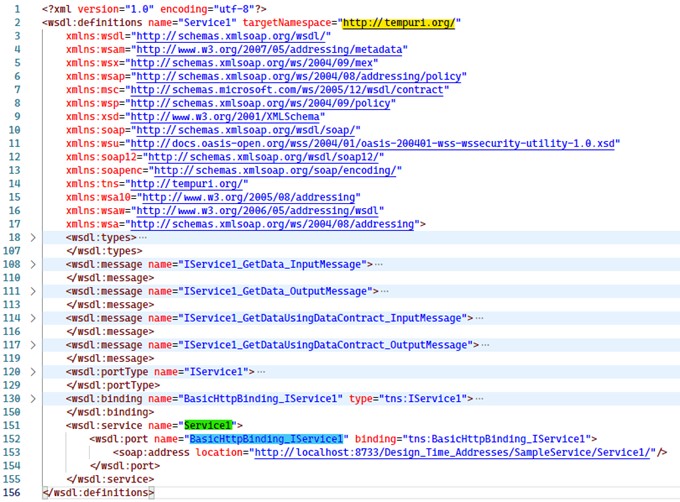Expand the folded wsdl:types section
Viewport: 680px width, 502px height.
(x=32, y=238)
